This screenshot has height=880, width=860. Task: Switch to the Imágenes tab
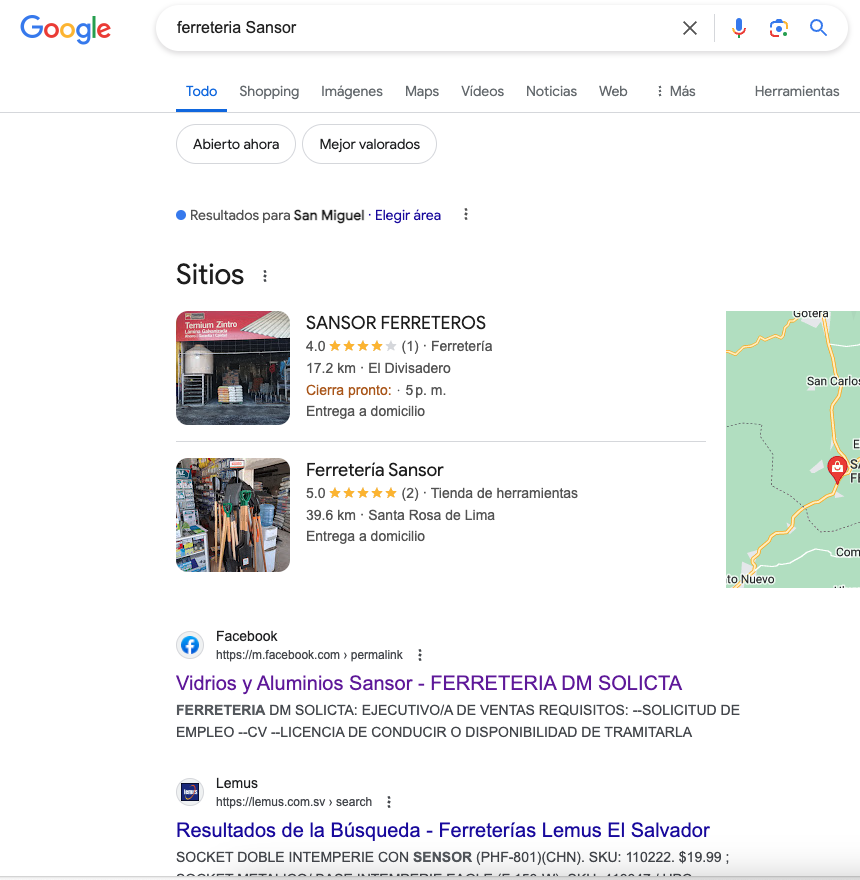point(351,91)
